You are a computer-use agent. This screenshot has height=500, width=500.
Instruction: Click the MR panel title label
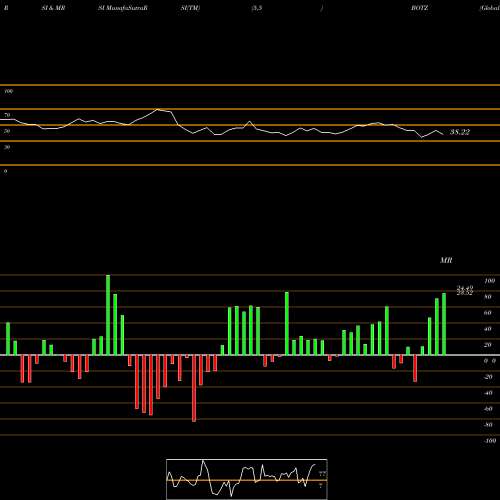(x=446, y=260)
